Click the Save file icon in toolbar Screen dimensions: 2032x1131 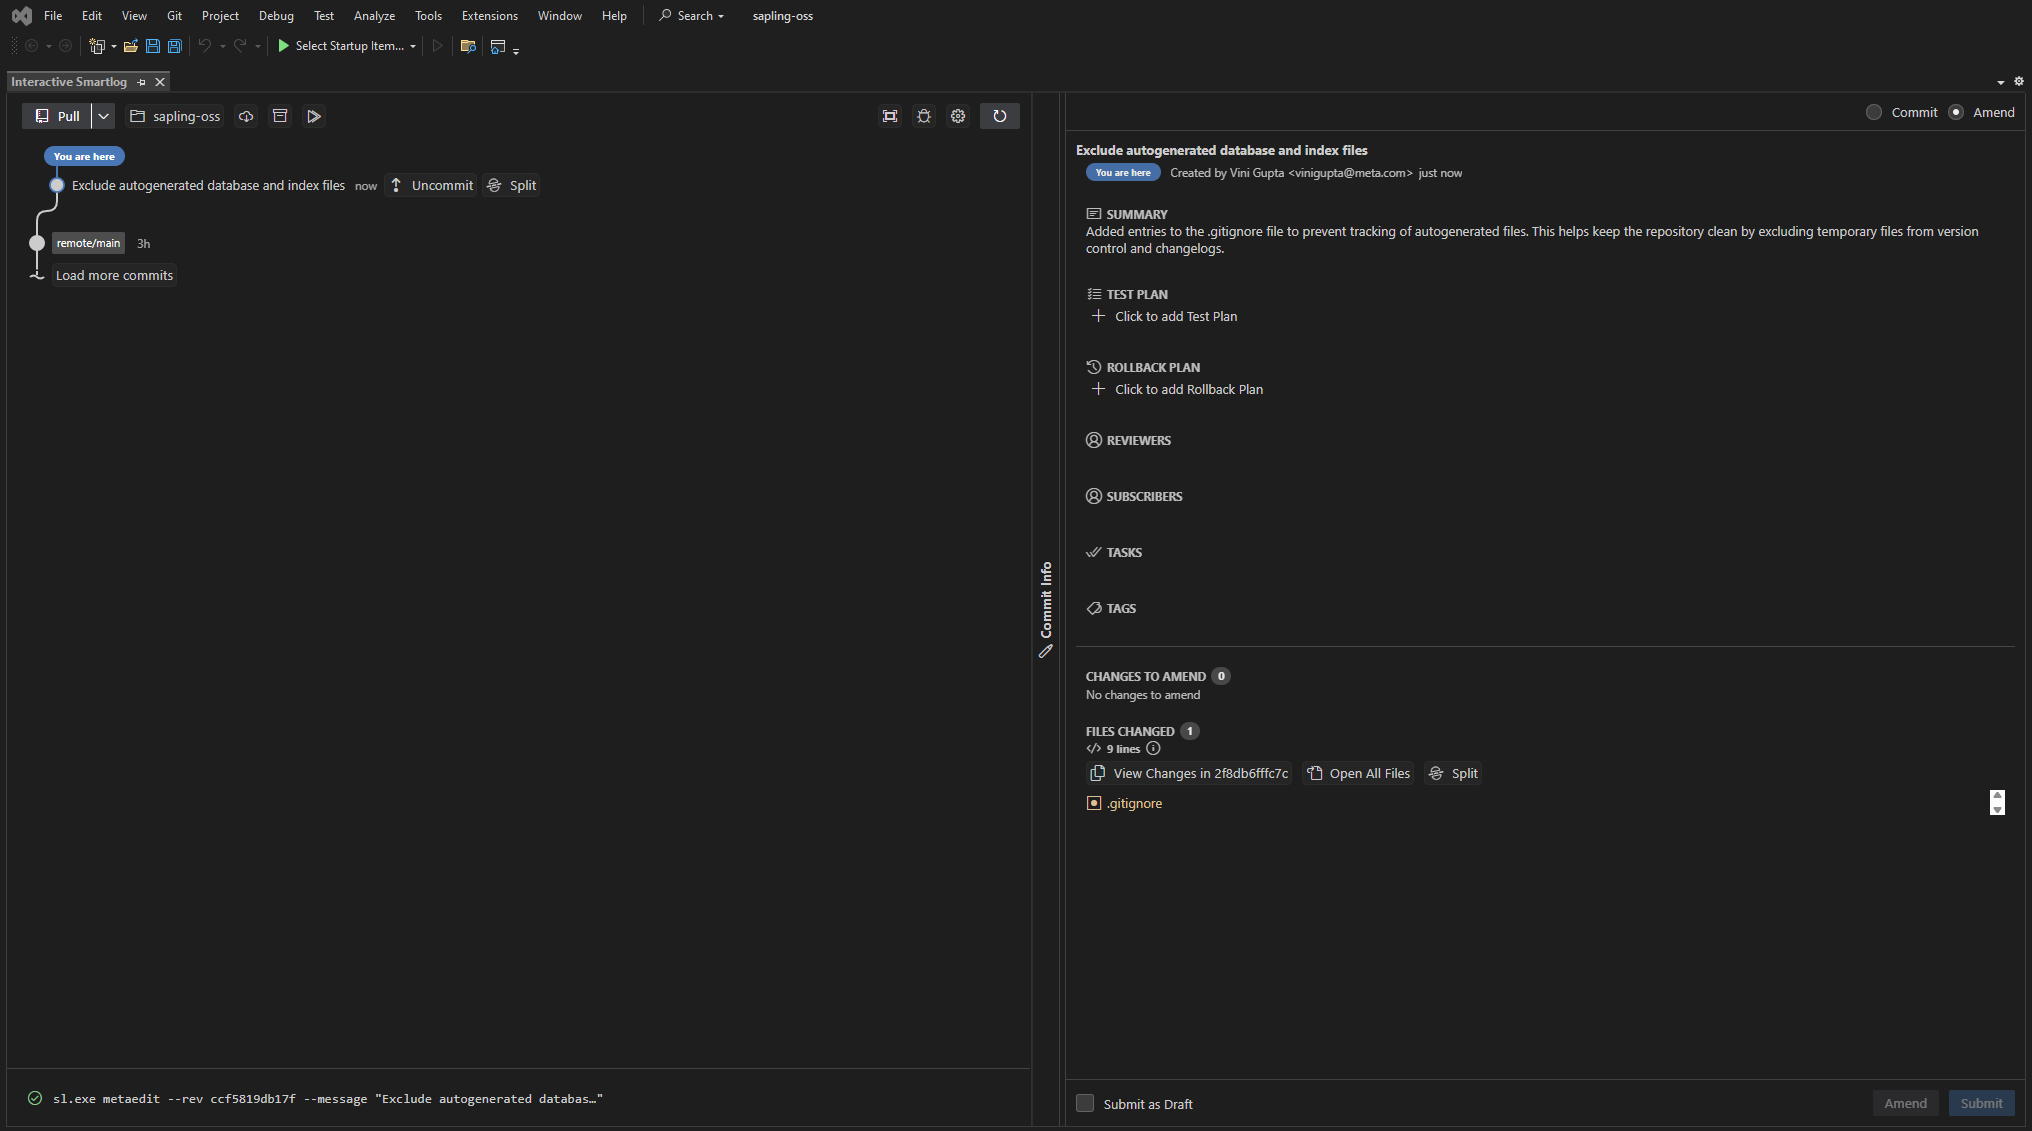(152, 46)
